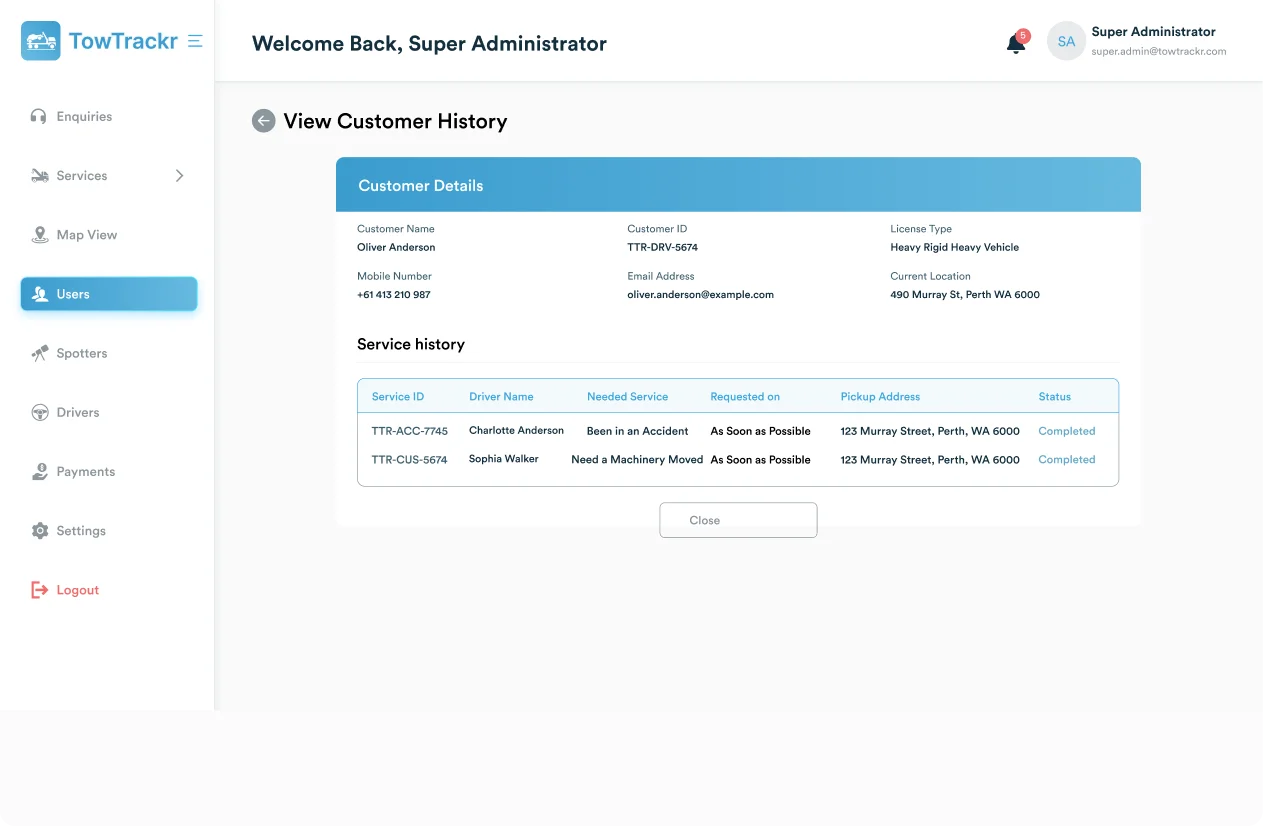
Task: Click the TowTrackr tow truck logo
Action: (x=41, y=41)
